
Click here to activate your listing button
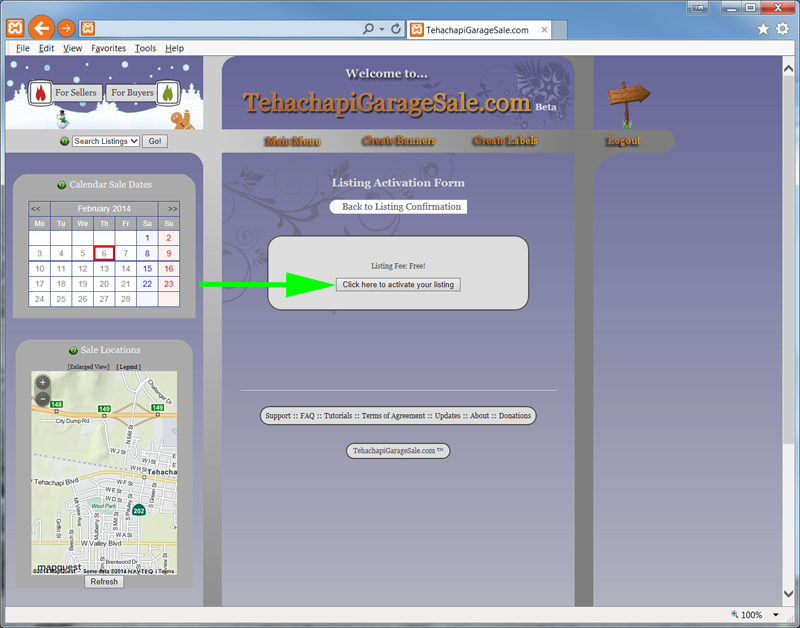(x=398, y=285)
